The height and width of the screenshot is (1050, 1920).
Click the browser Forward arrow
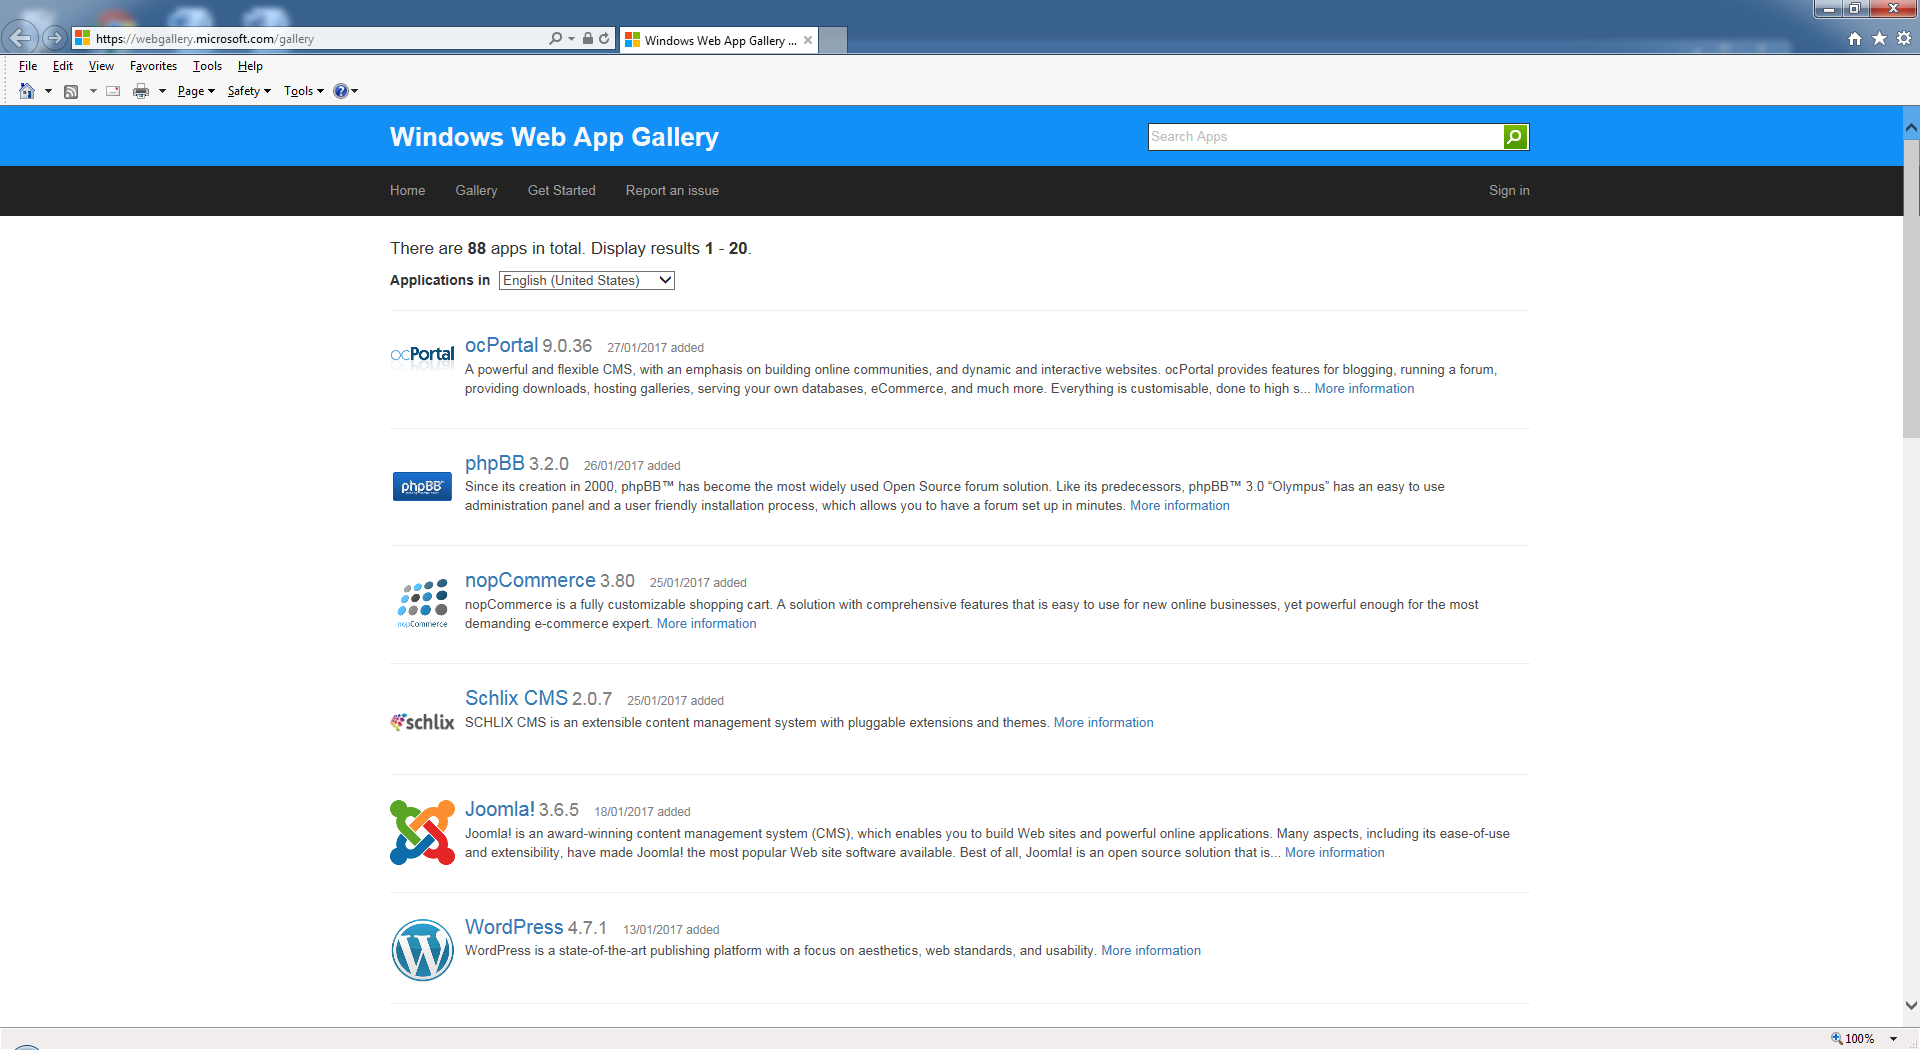[x=55, y=38]
